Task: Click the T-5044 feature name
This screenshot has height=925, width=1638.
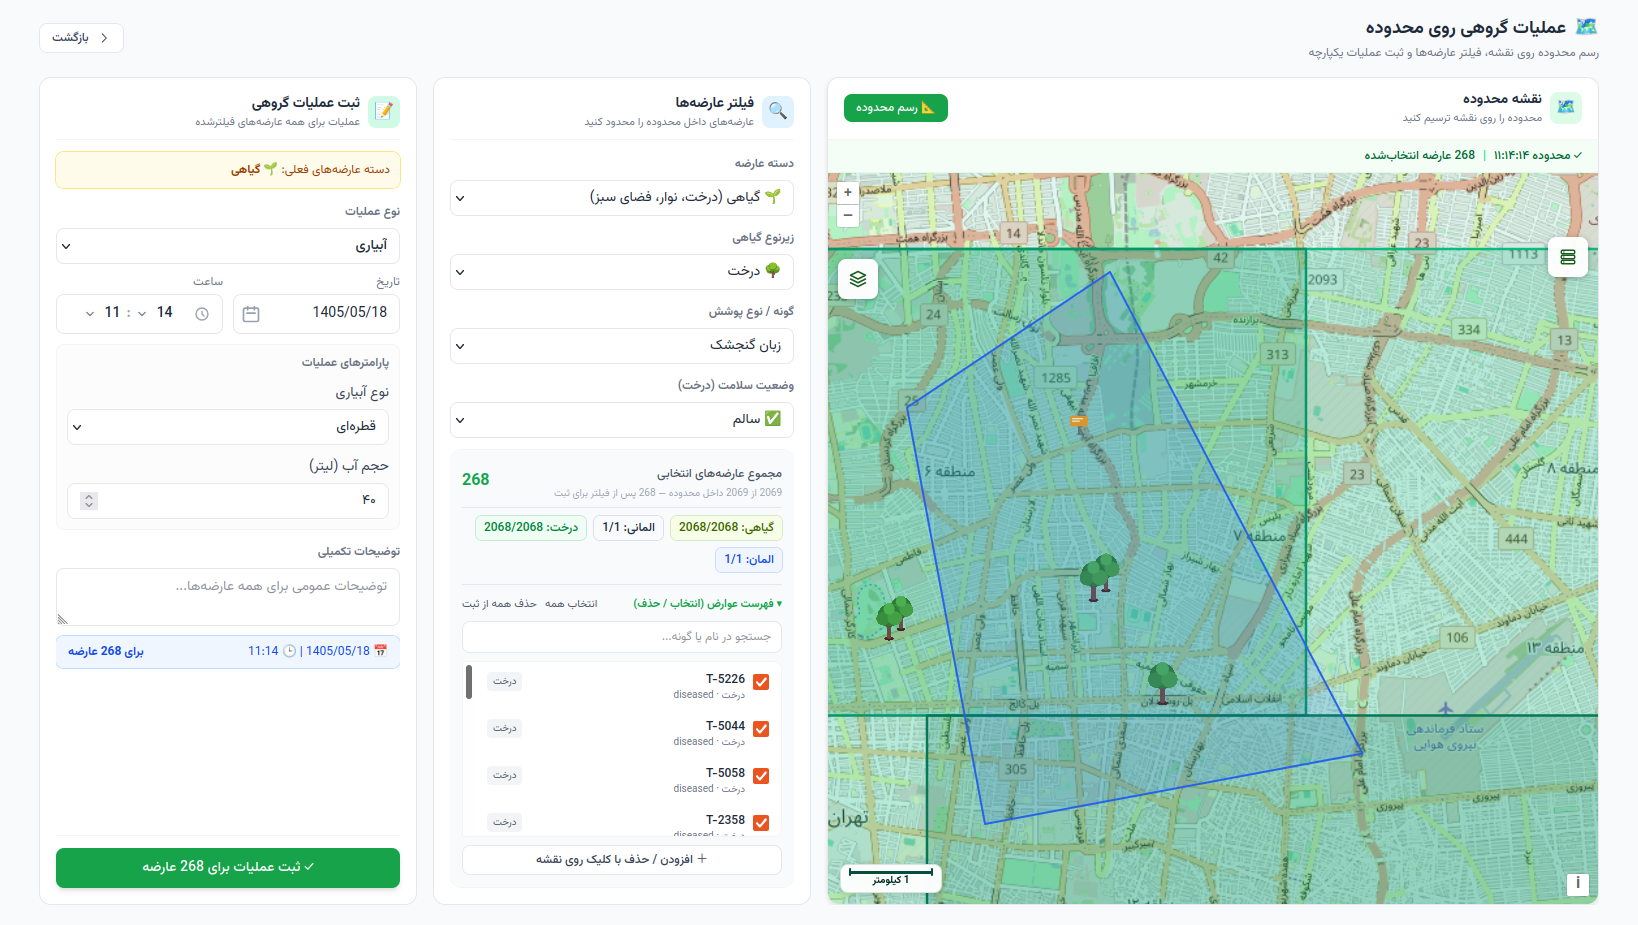Action: coord(725,726)
